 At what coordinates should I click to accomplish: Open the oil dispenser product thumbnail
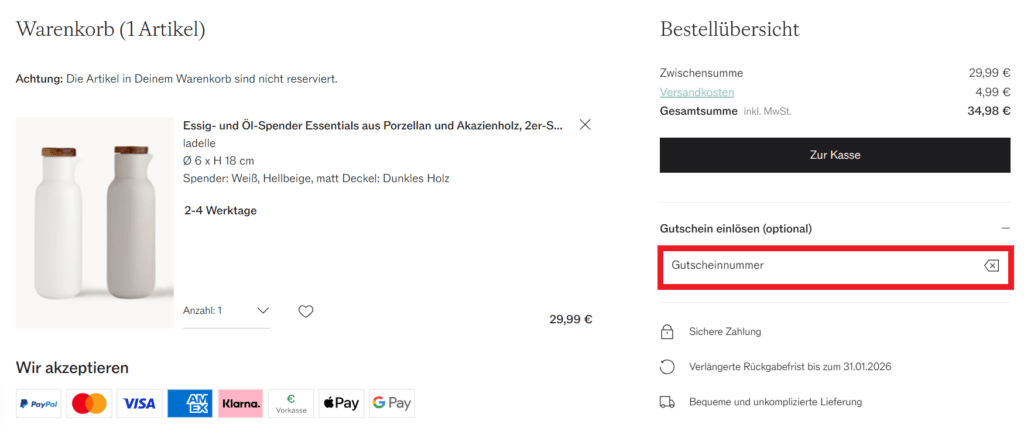[95, 222]
